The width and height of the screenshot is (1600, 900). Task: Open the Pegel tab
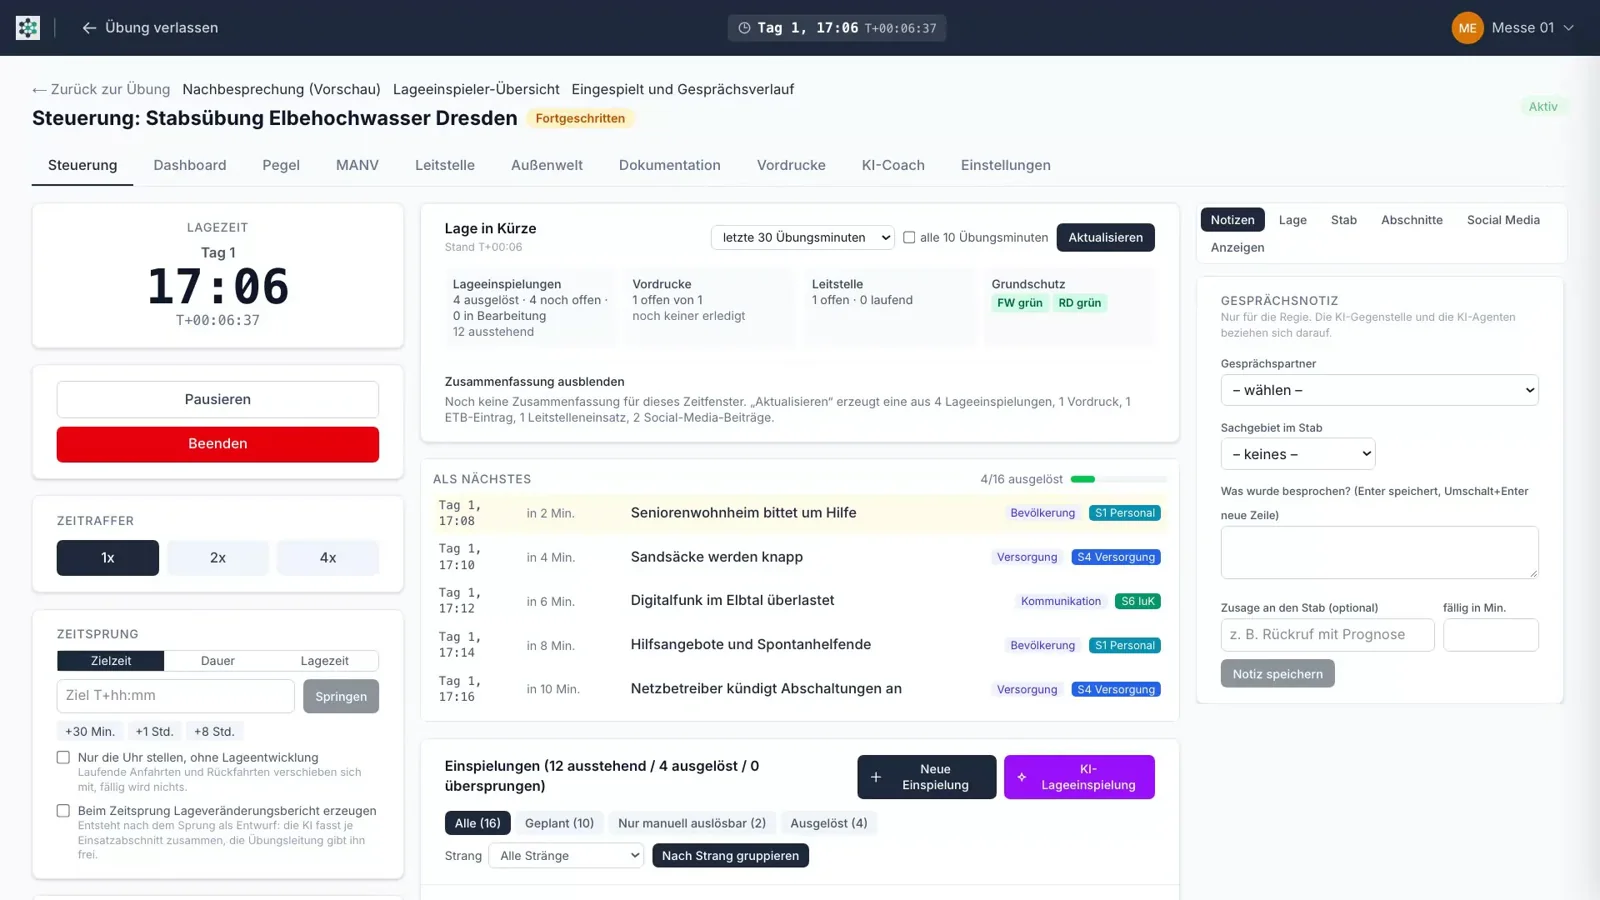tap(281, 165)
